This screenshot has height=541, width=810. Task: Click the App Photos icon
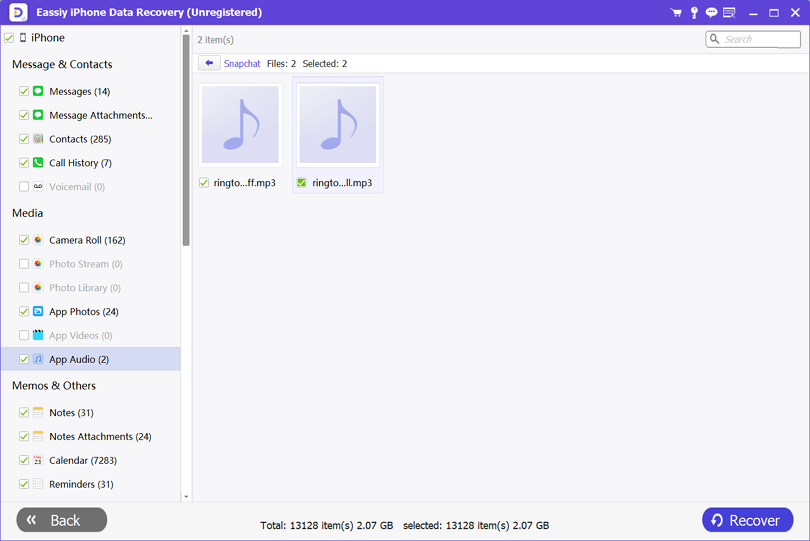pos(38,311)
